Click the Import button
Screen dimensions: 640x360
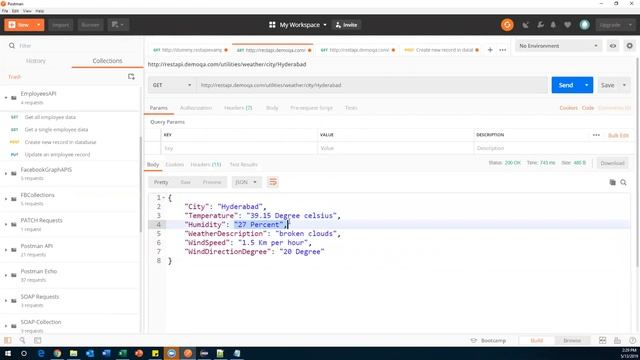click(60, 25)
